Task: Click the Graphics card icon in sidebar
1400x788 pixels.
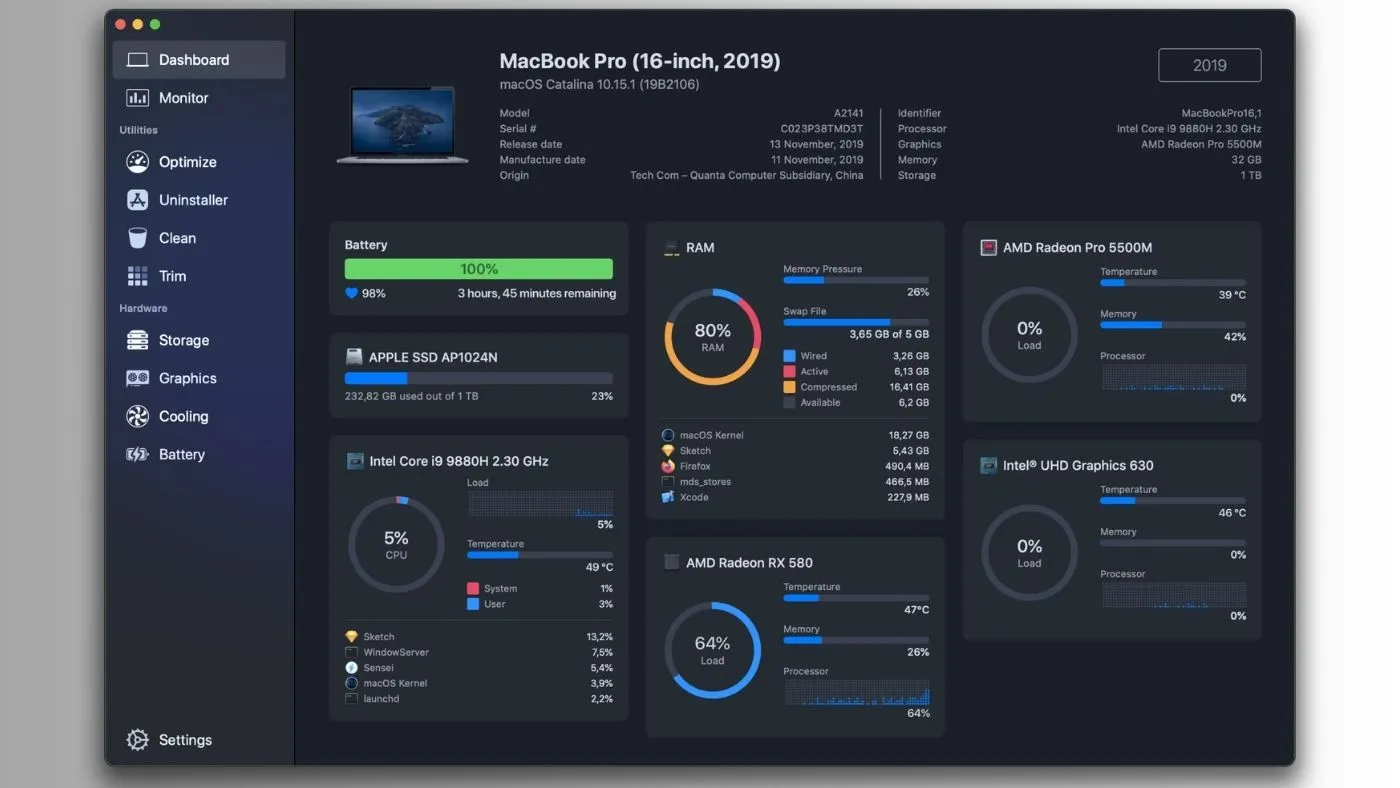Action: pyautogui.click(x=137, y=378)
